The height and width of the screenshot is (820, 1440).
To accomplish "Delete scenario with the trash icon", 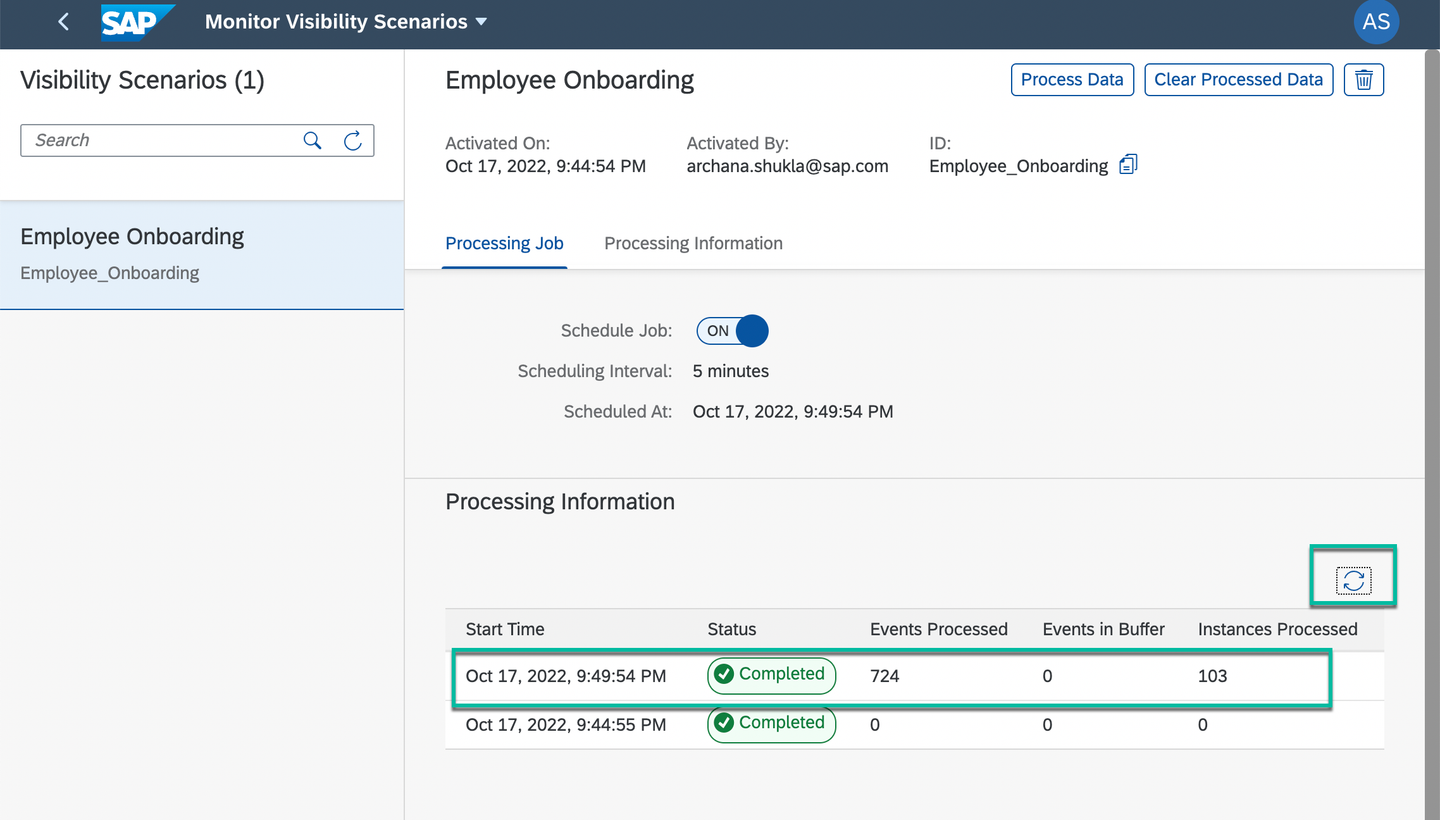I will (1364, 80).
